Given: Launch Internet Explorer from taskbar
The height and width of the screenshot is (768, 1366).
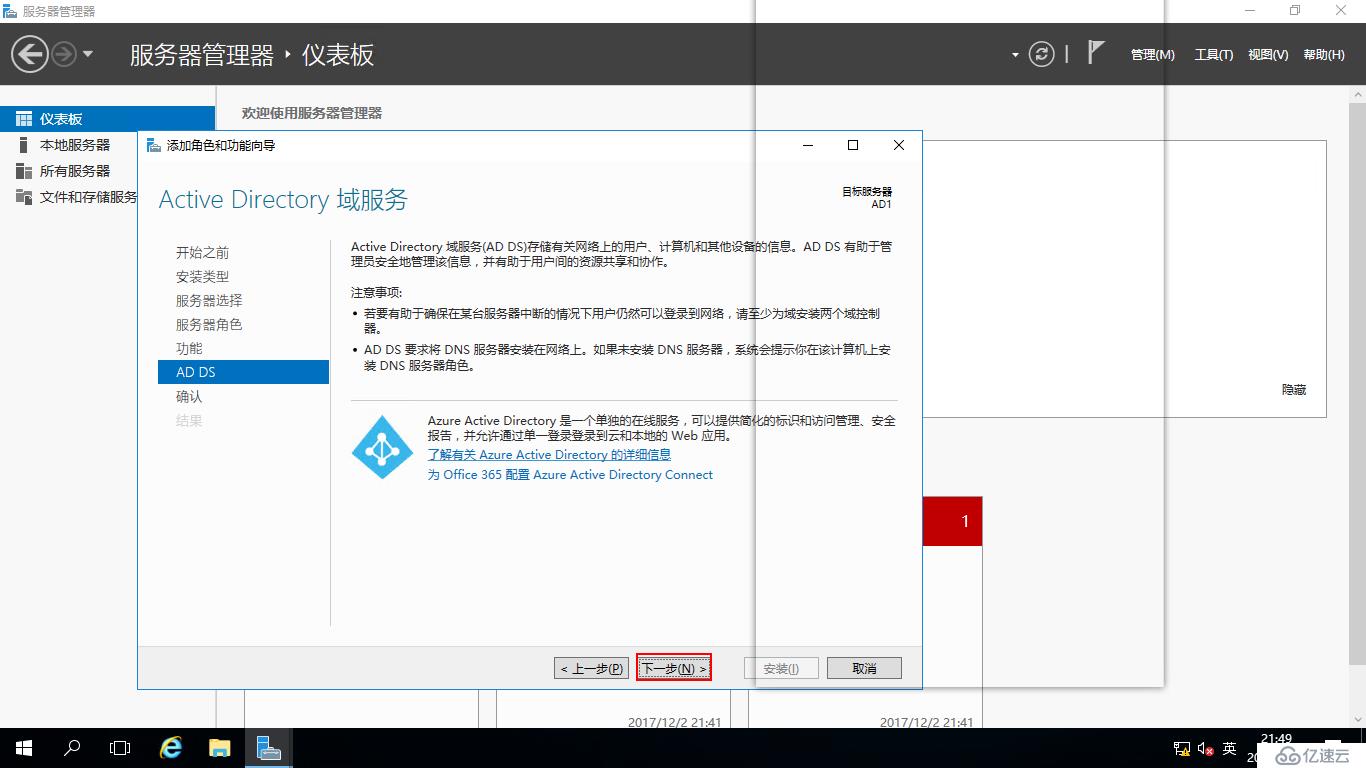Looking at the screenshot, I should coord(171,748).
